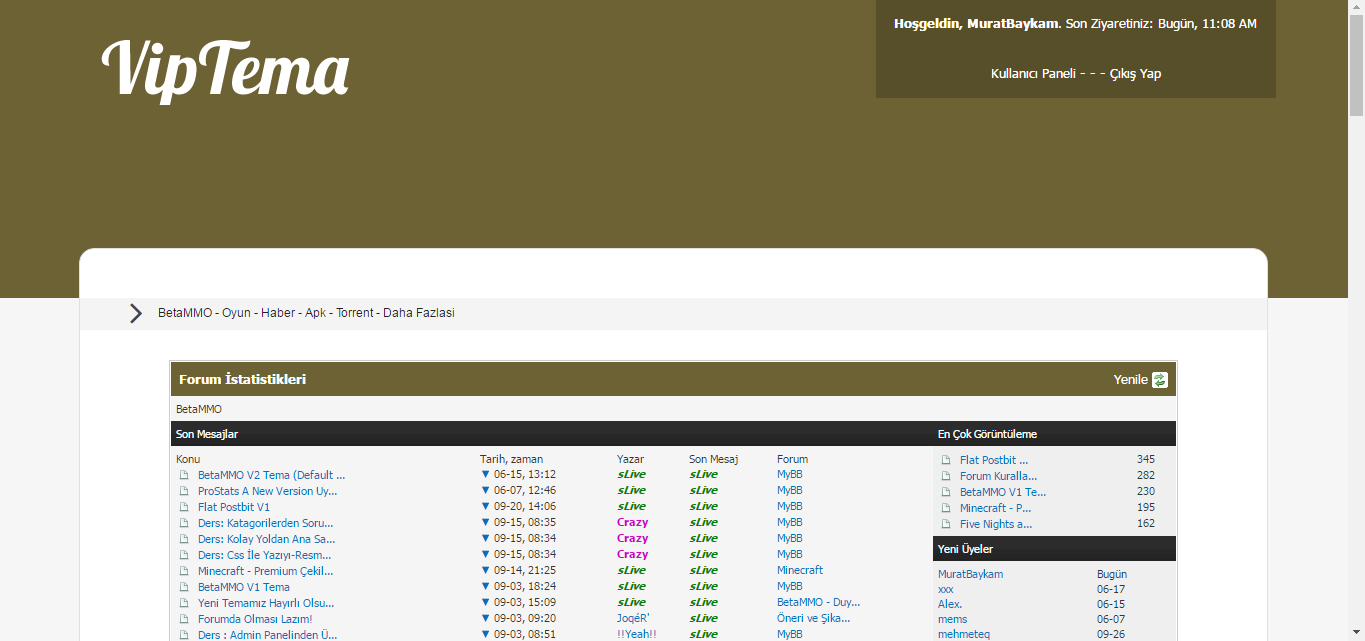Click the down arrow next to 09-20, 14:06
Viewport: 1365px width, 641px height.
[485, 507]
